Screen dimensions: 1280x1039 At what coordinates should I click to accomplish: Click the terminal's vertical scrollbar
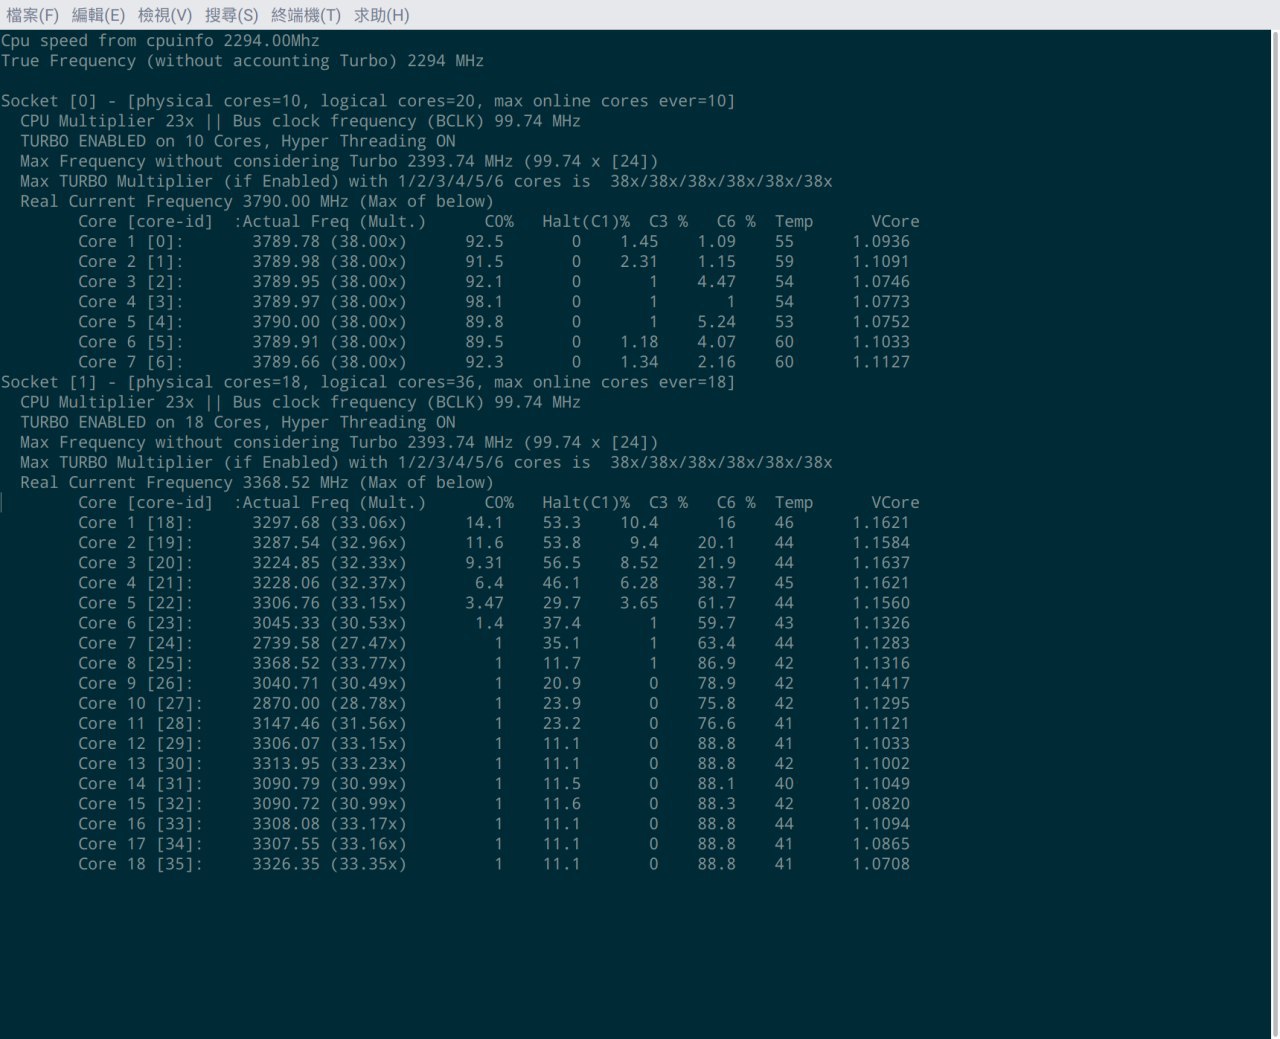[1276, 534]
